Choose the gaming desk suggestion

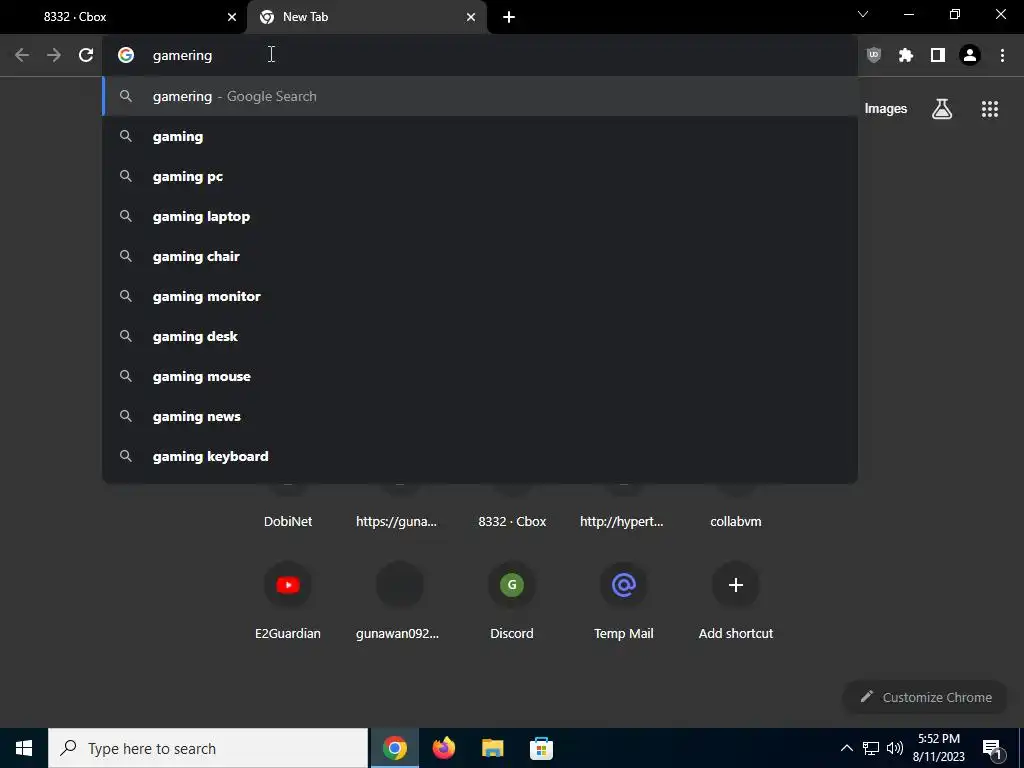click(x=480, y=336)
